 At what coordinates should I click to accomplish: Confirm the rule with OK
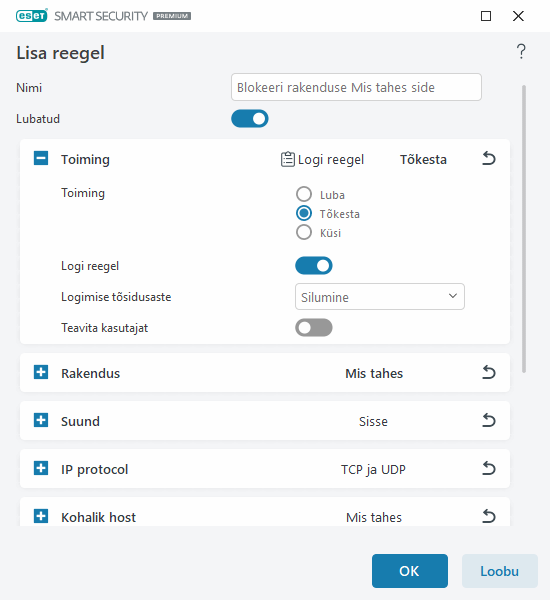point(410,571)
